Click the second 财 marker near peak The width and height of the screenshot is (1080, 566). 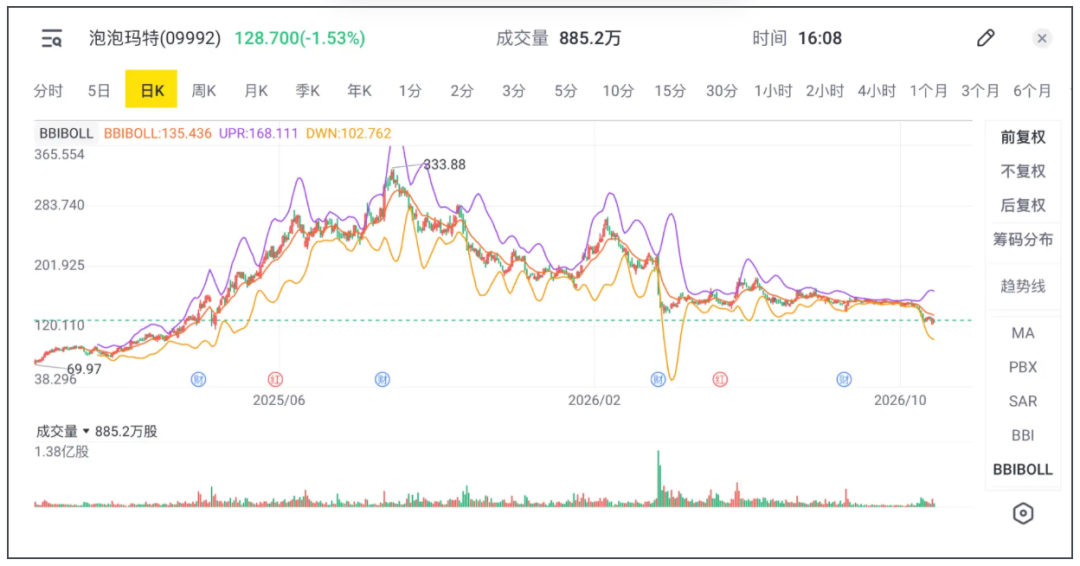coord(382,379)
